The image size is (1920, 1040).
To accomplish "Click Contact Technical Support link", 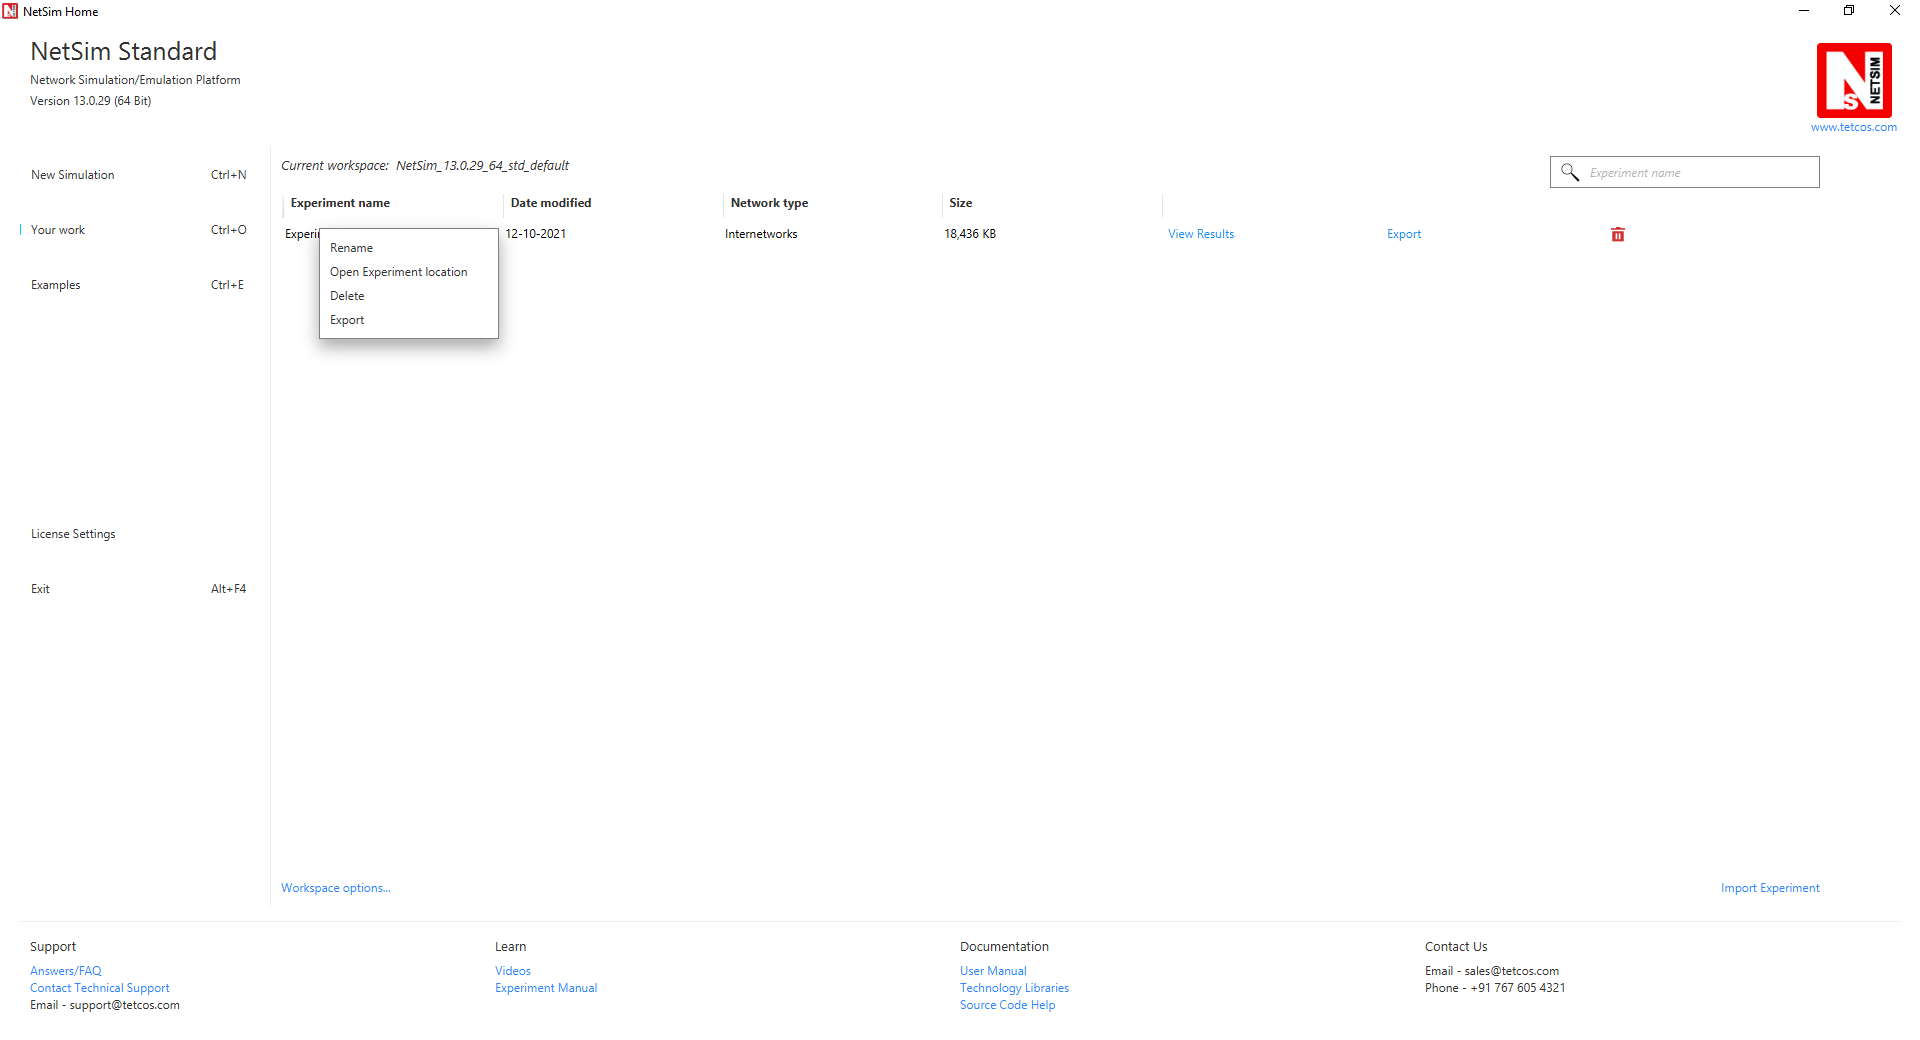I will [100, 988].
